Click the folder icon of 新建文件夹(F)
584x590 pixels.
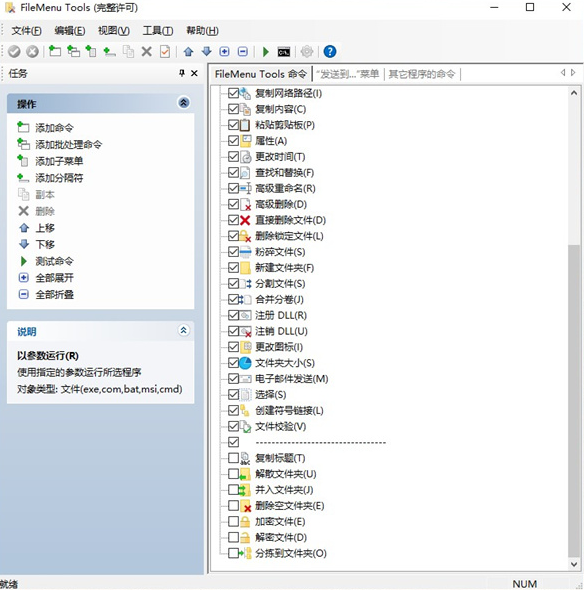click(x=245, y=268)
